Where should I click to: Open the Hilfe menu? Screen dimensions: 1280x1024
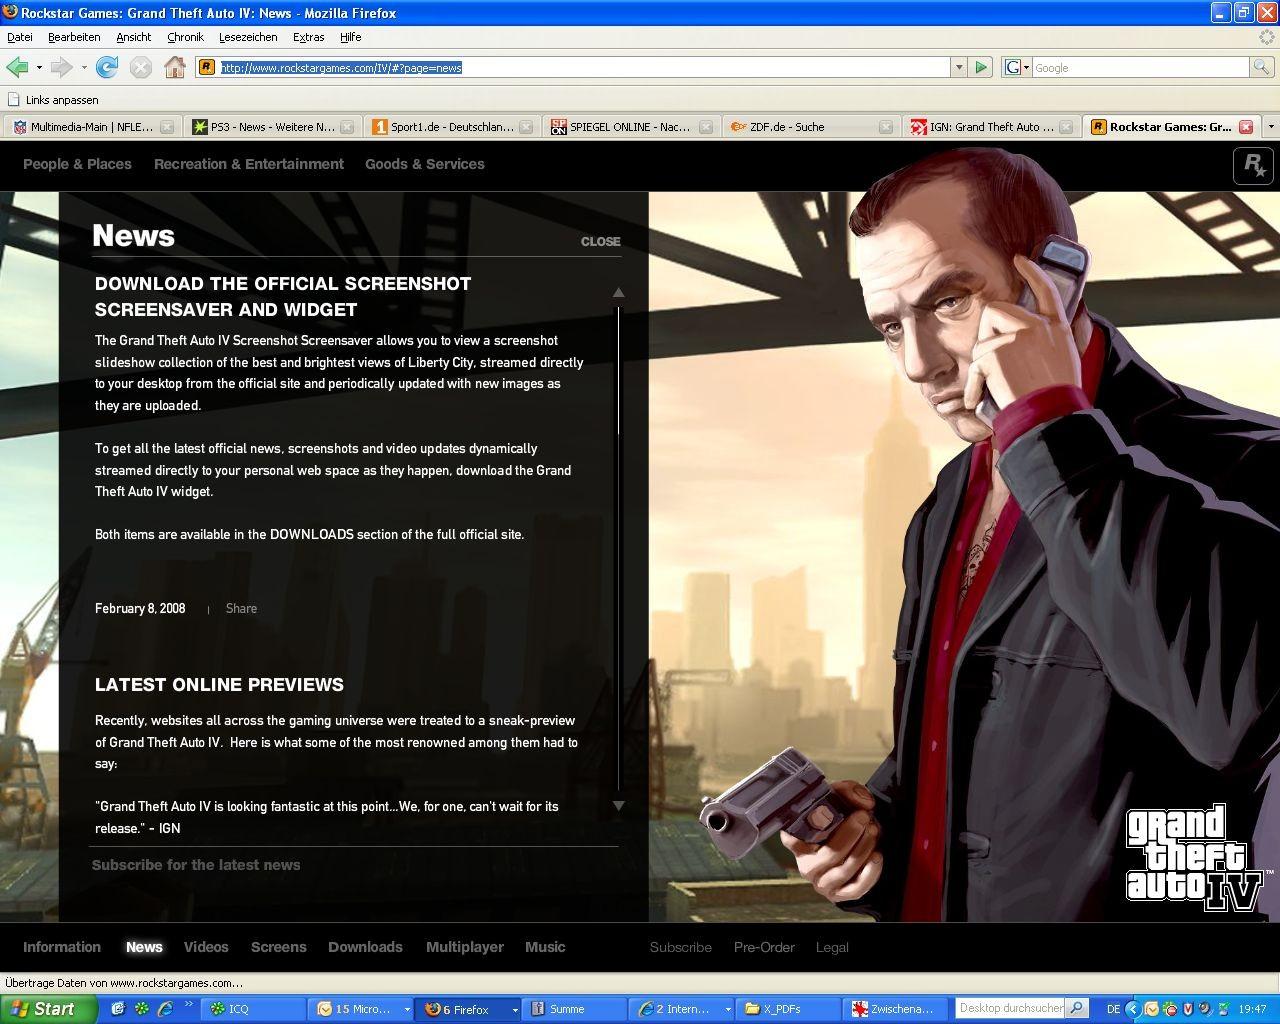pyautogui.click(x=350, y=37)
